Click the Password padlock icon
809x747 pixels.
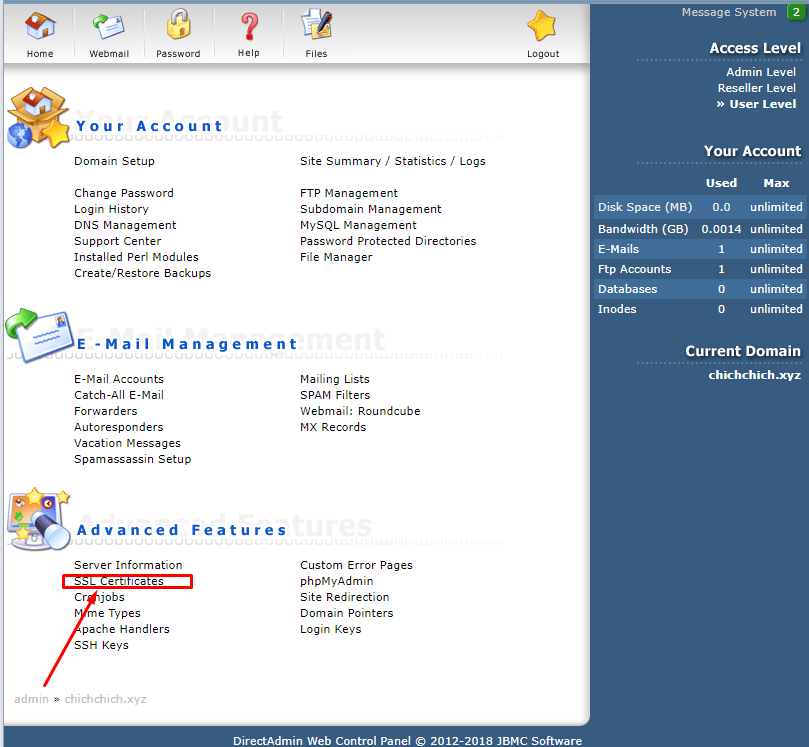coord(178,27)
